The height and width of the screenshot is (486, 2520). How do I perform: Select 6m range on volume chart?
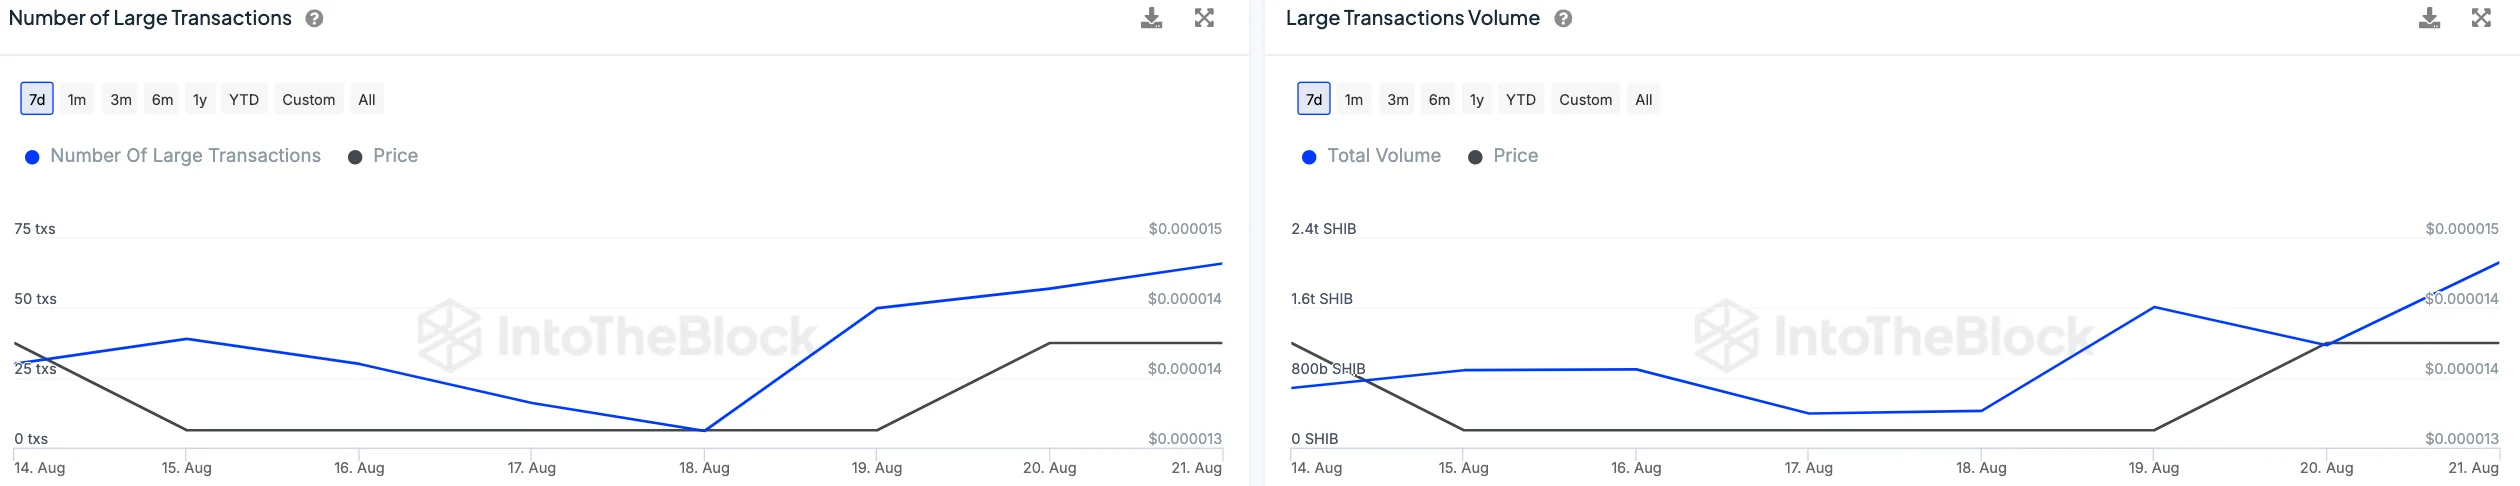1439,99
